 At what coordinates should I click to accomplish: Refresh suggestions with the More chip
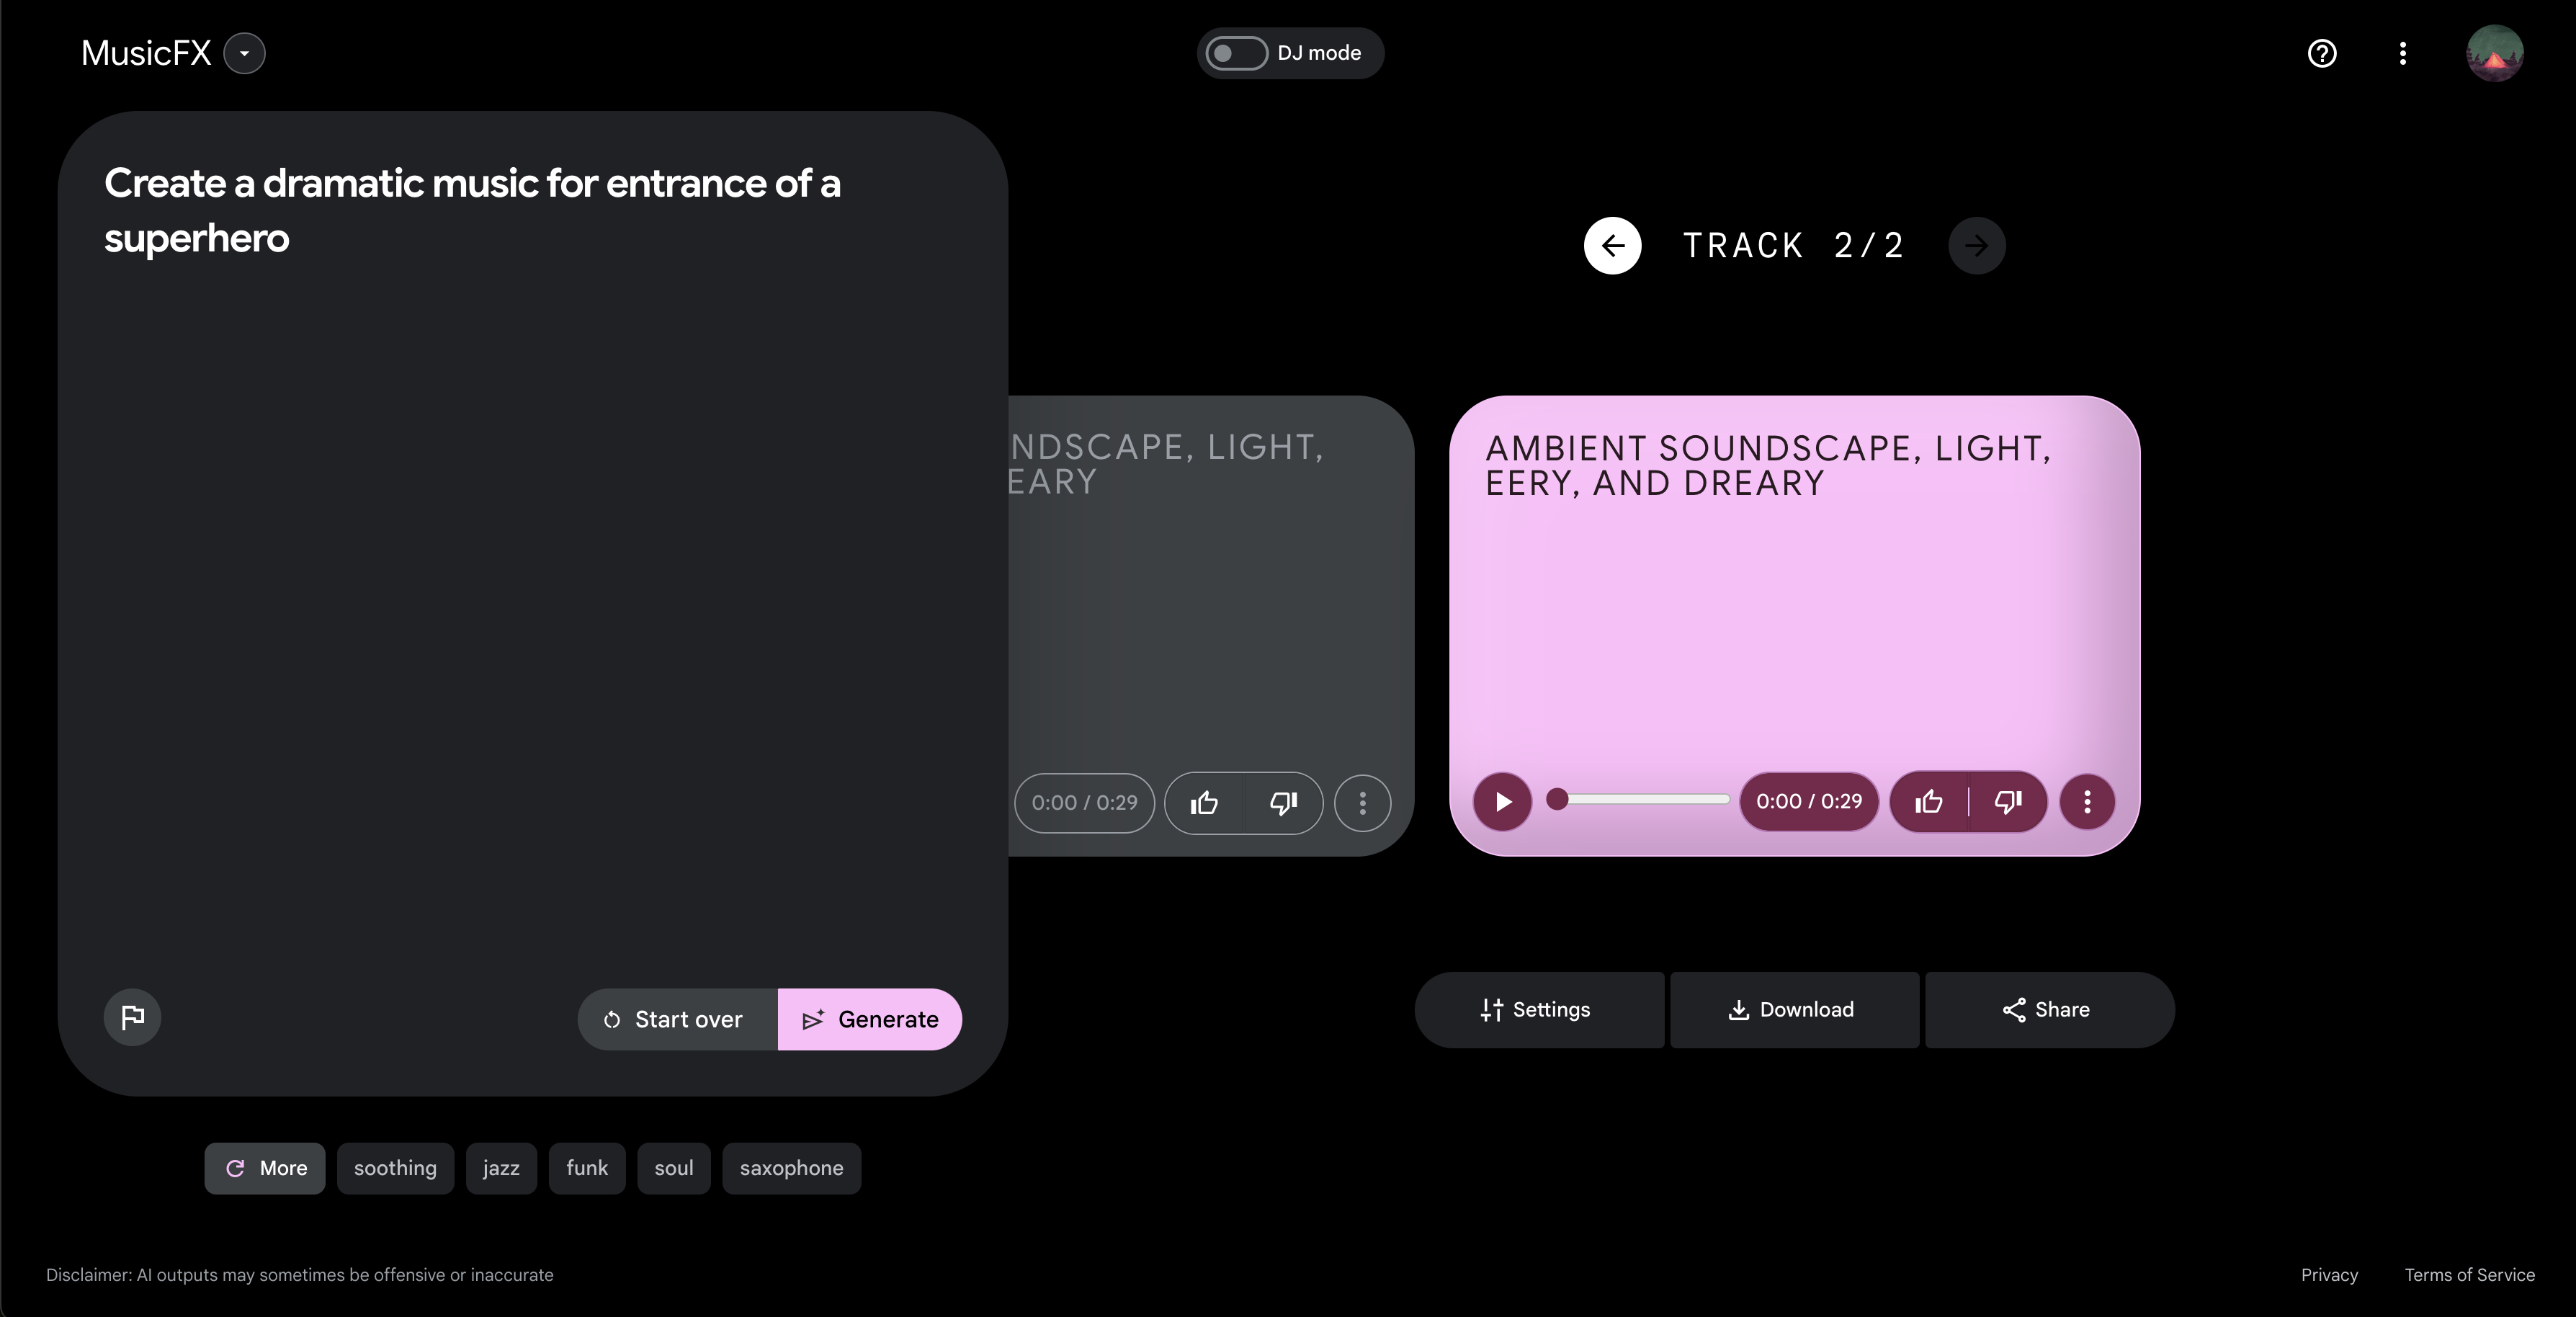tap(265, 1168)
